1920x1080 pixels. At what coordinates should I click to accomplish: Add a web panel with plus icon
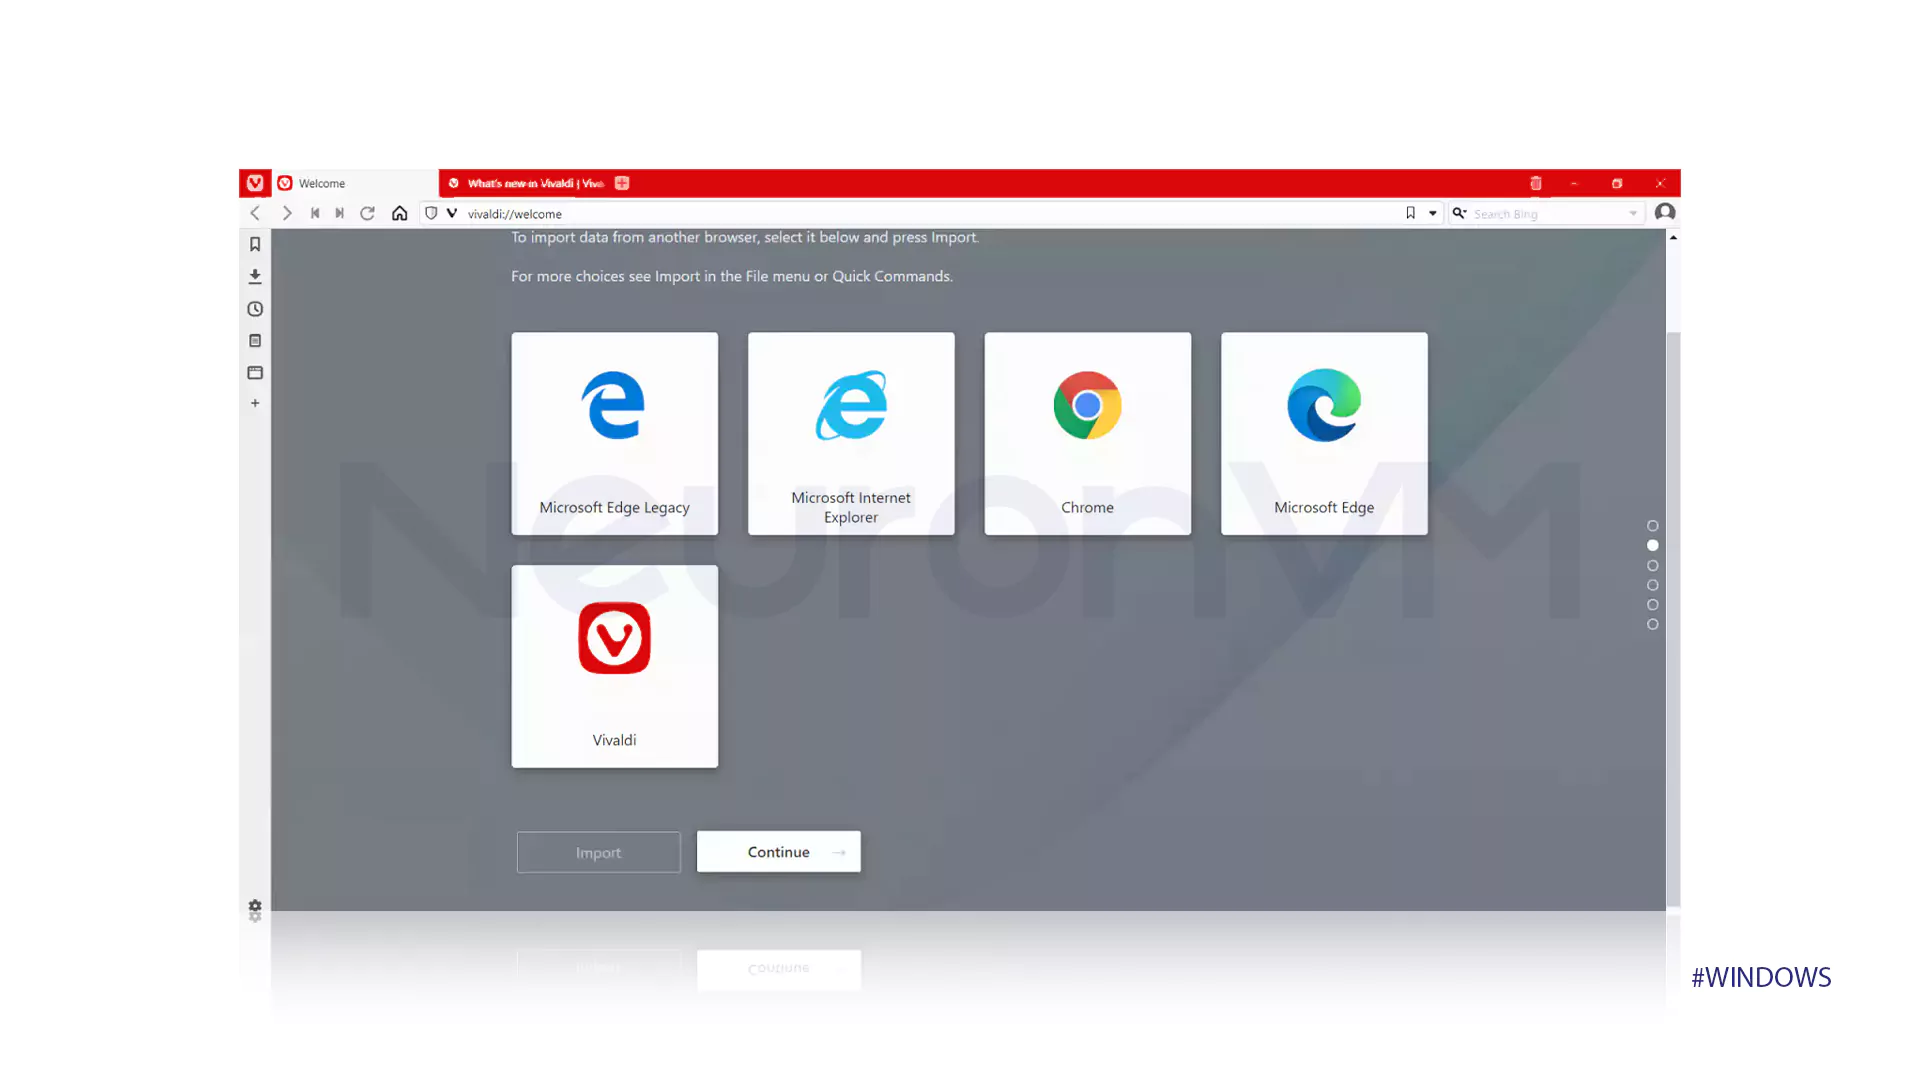(255, 403)
